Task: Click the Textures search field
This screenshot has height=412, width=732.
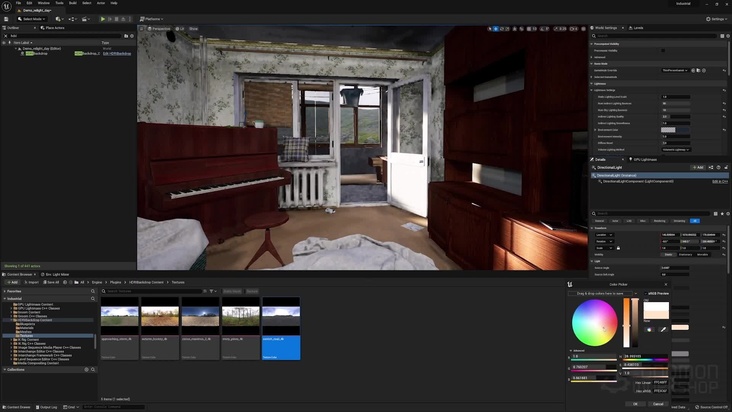Action: point(154,291)
